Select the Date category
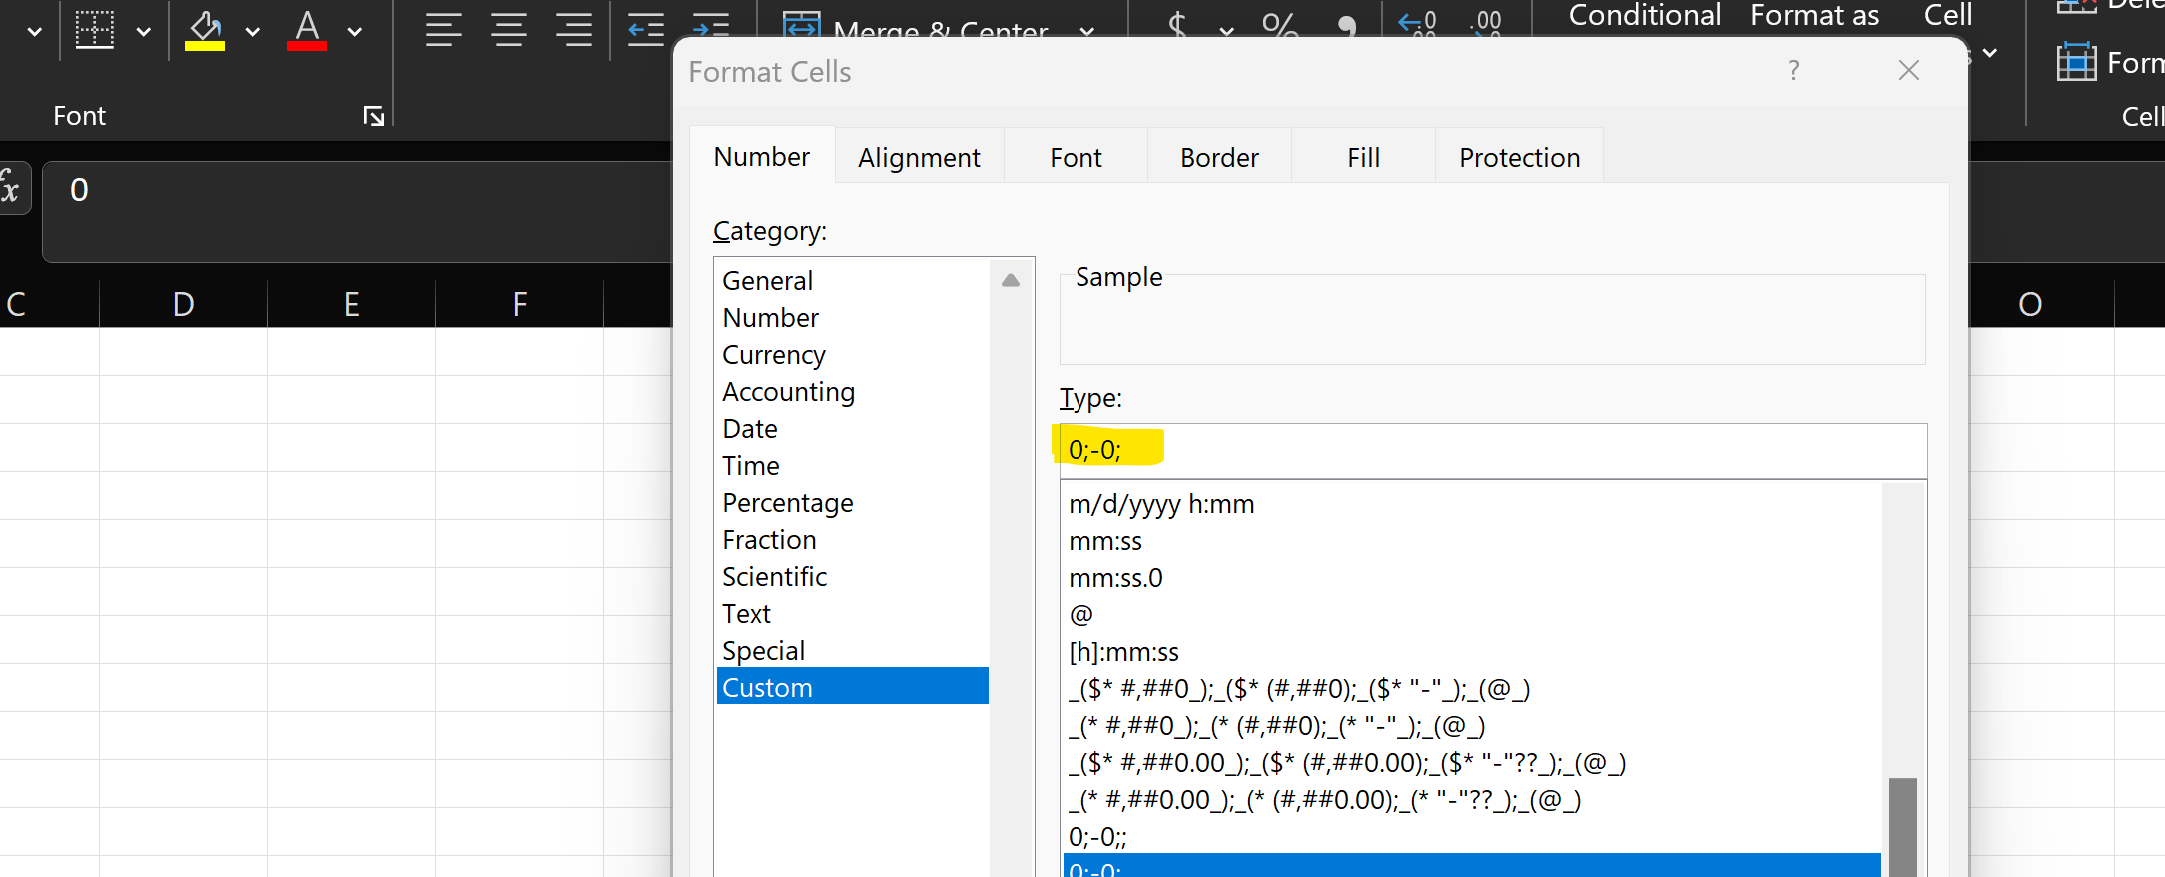 point(853,428)
